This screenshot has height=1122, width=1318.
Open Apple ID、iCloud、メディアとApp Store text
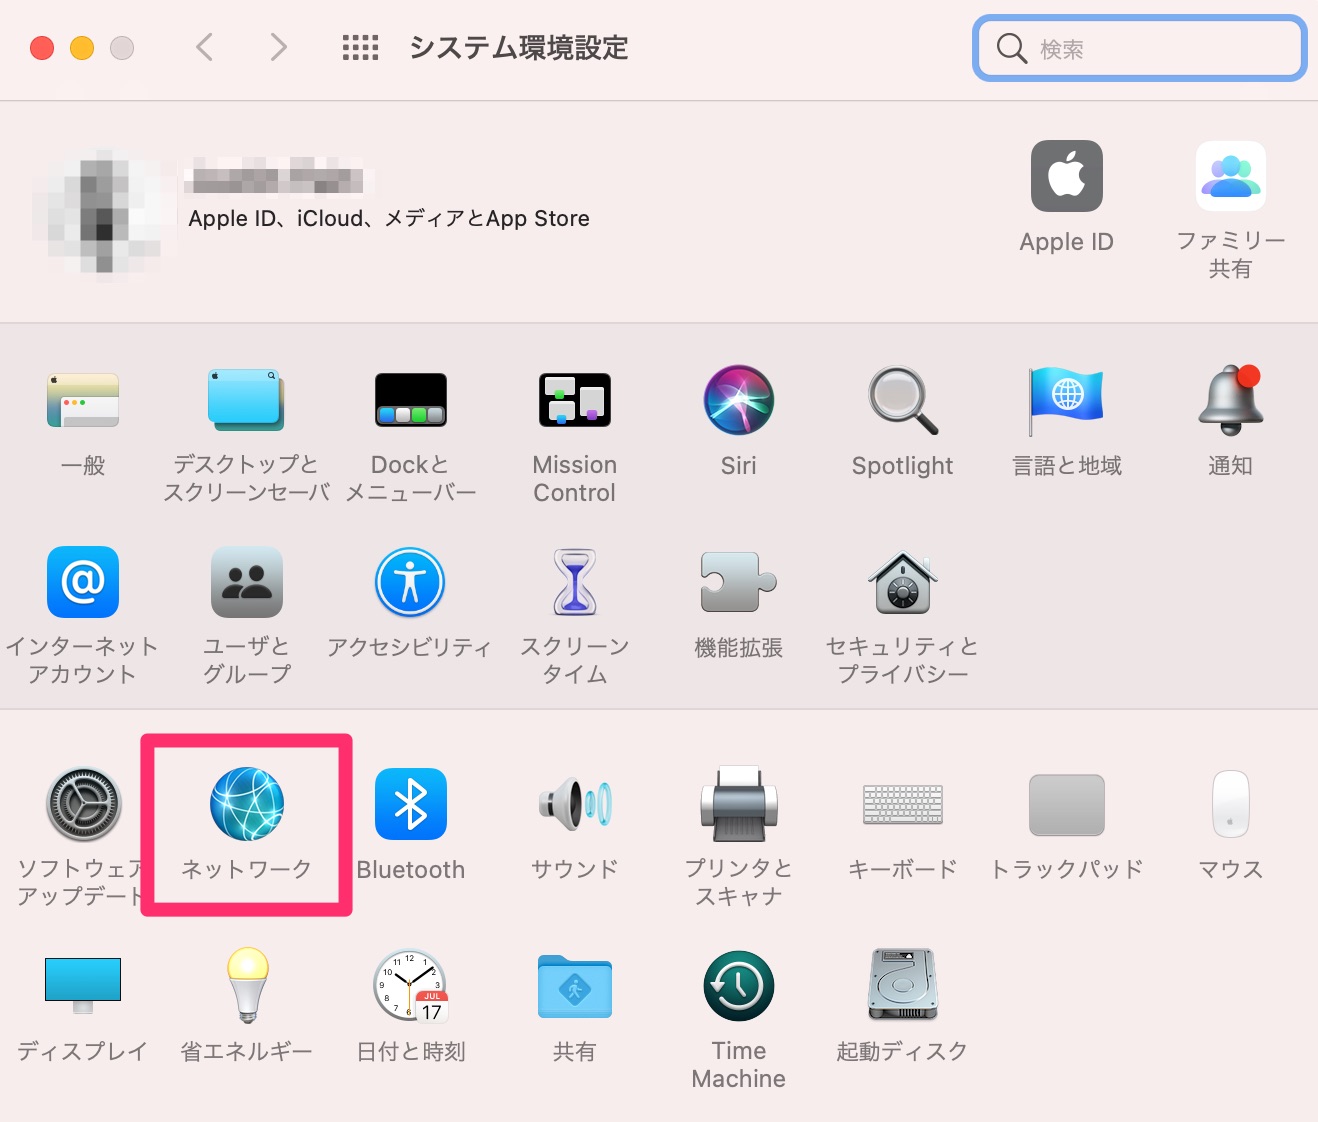pos(389,218)
